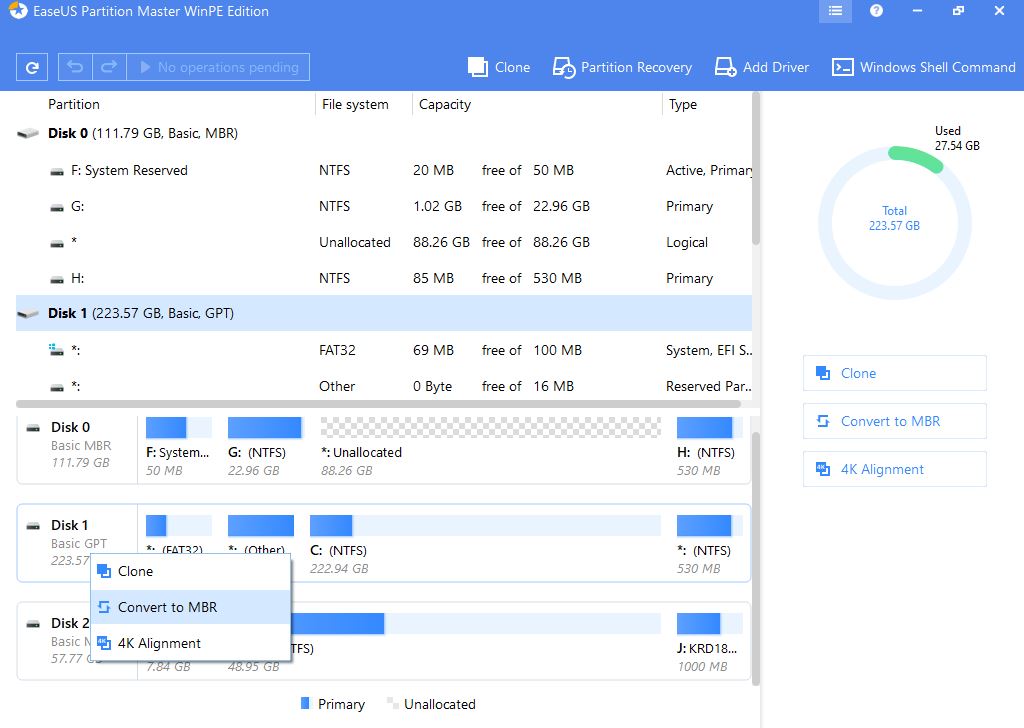1024x728 pixels.
Task: Click the refresh icon in toolbar
Action: coord(32,67)
